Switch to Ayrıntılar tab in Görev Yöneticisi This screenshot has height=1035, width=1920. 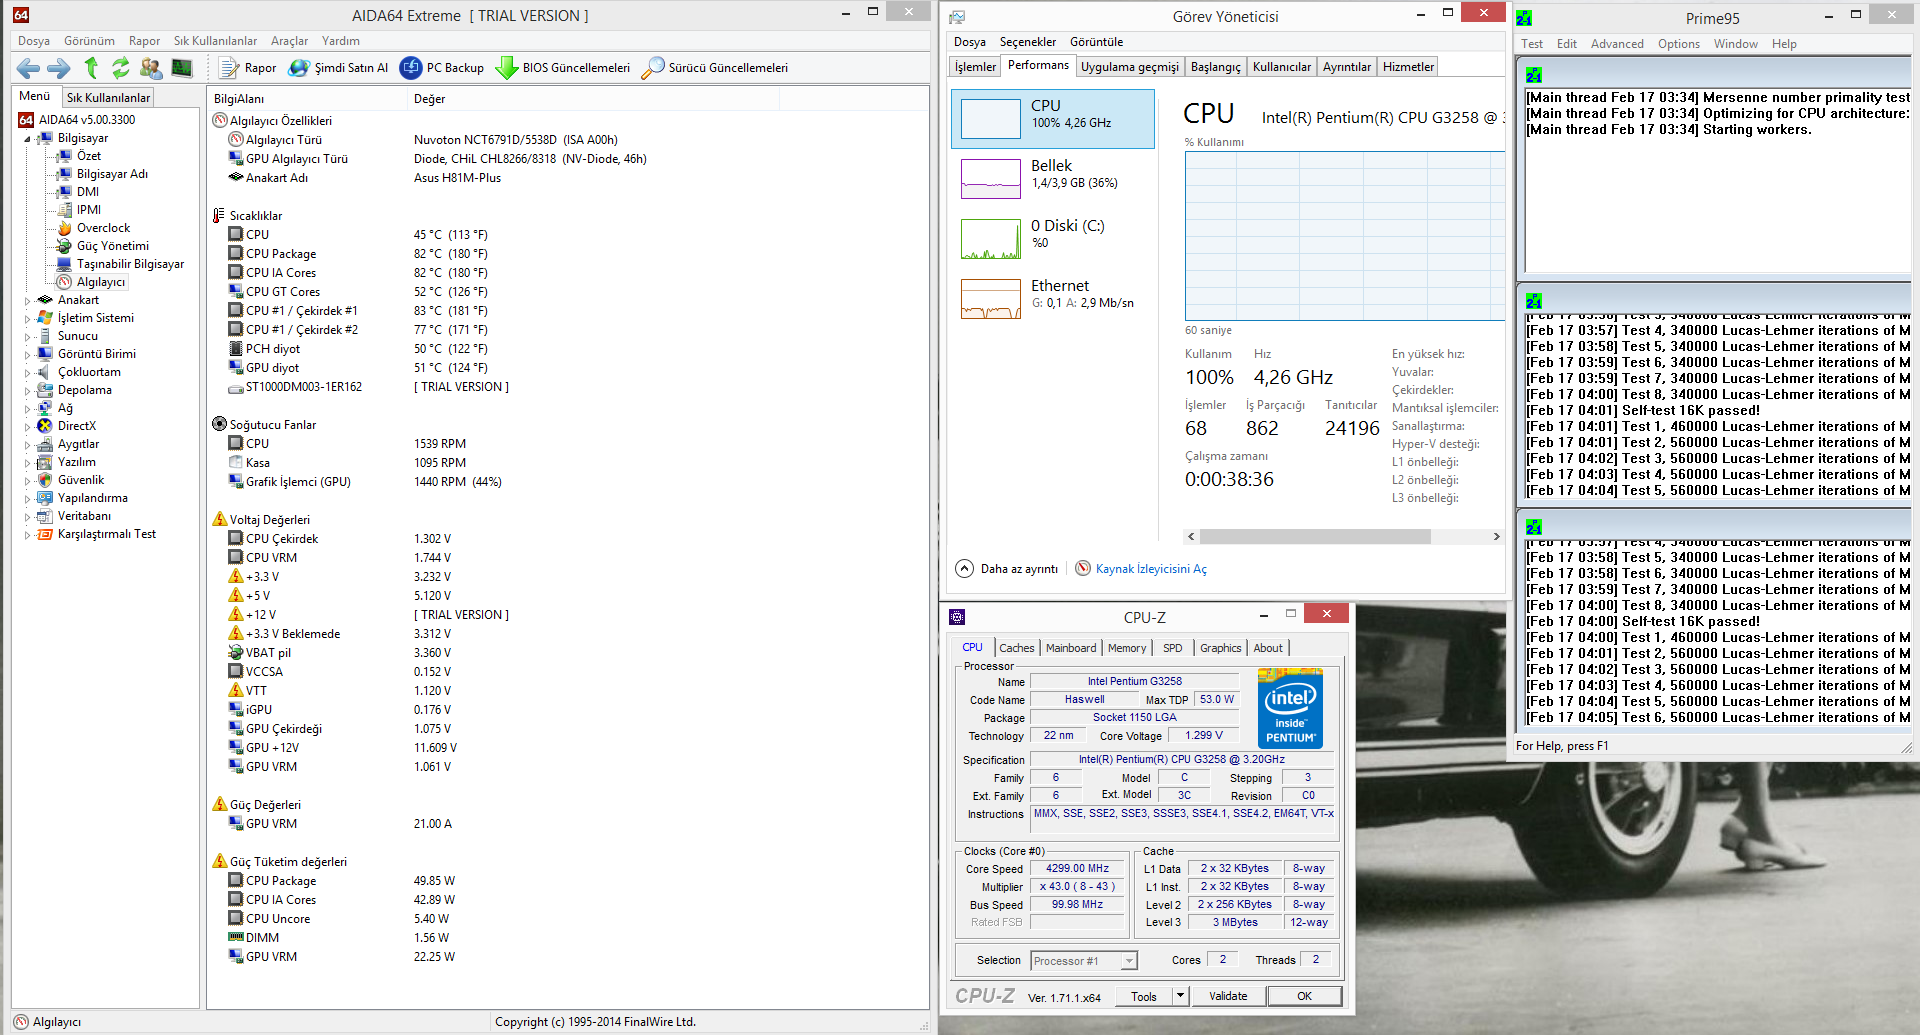click(x=1346, y=67)
